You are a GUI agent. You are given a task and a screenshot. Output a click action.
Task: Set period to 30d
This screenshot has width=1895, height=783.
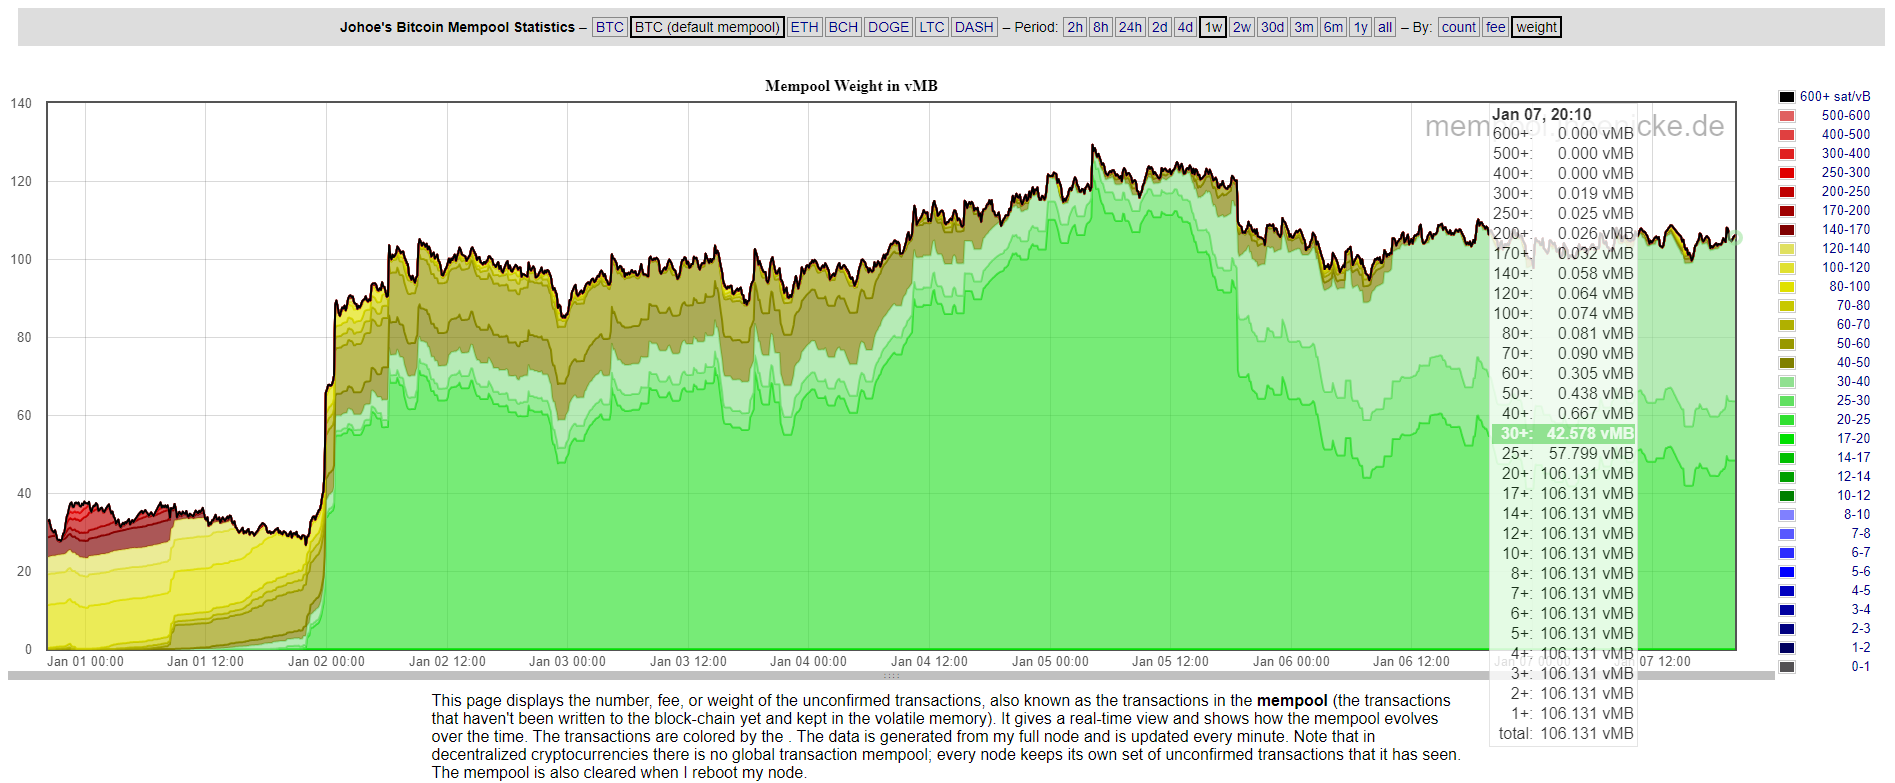pos(1272,27)
